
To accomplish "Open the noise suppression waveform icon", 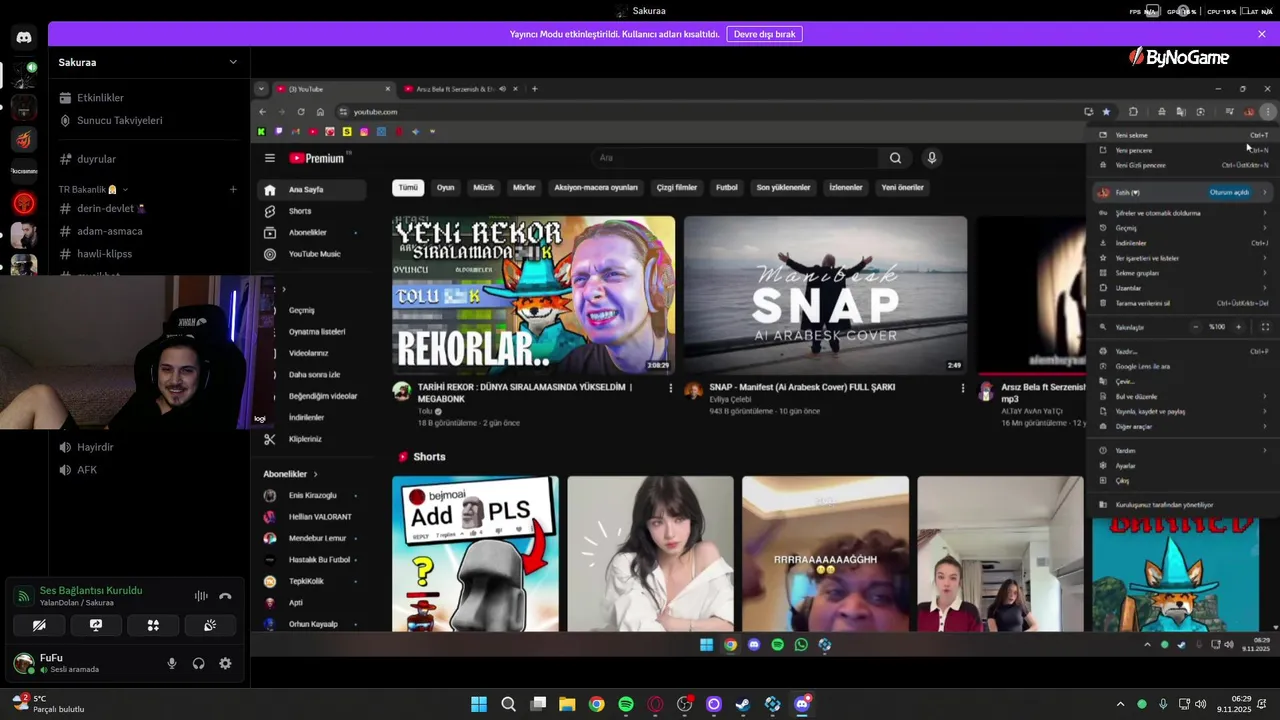I will 201,596.
